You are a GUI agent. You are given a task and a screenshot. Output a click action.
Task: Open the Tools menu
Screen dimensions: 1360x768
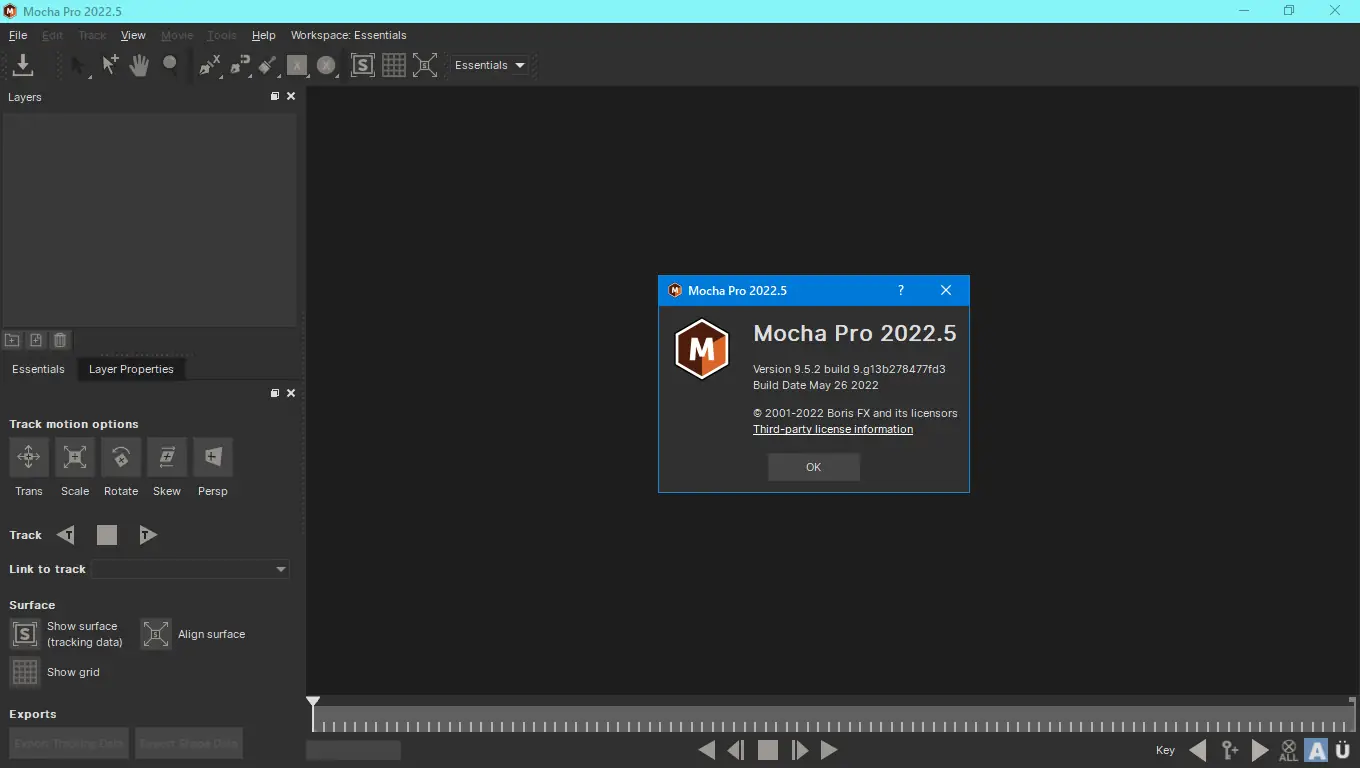(222, 35)
